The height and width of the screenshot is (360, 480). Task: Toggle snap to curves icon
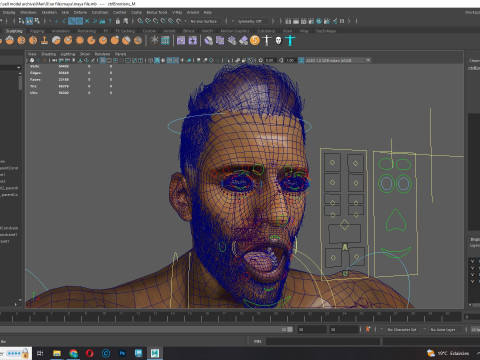click(x=148, y=21)
